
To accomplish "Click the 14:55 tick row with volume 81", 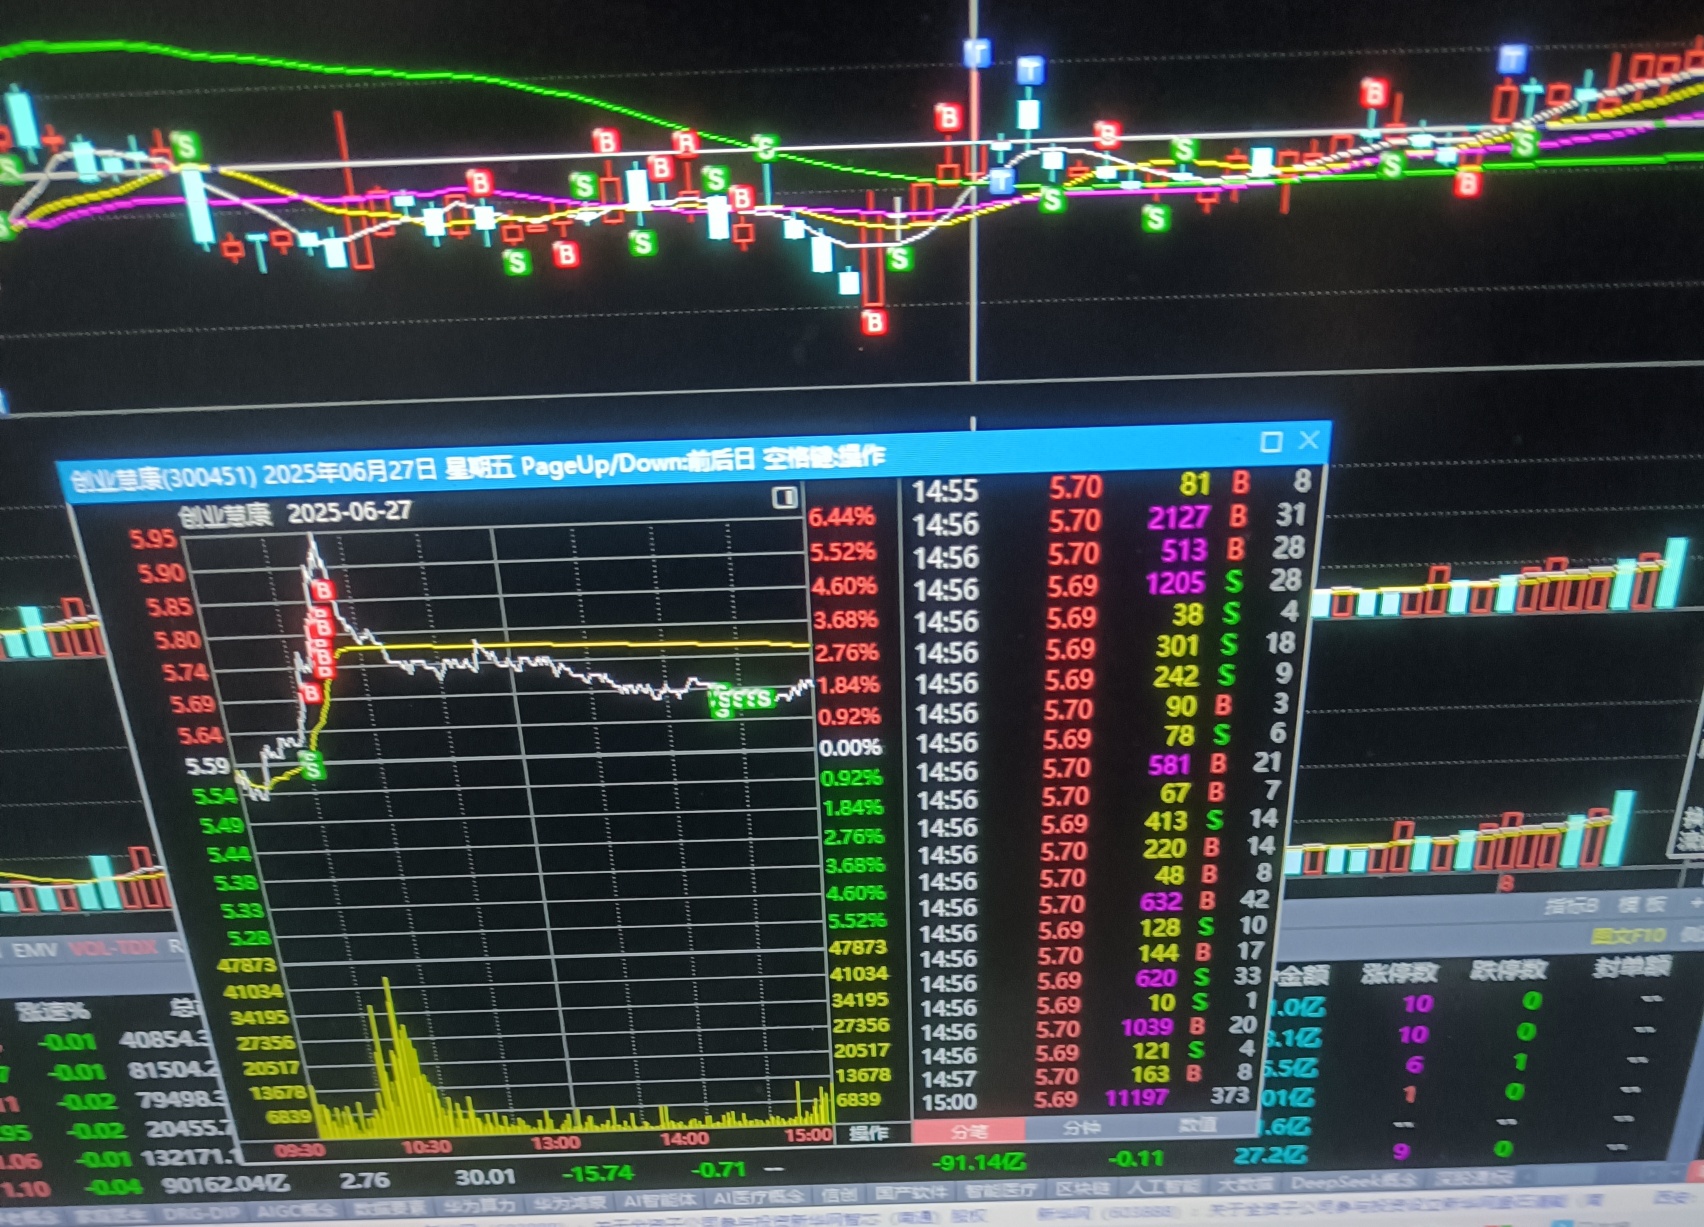I will [x=1111, y=486].
